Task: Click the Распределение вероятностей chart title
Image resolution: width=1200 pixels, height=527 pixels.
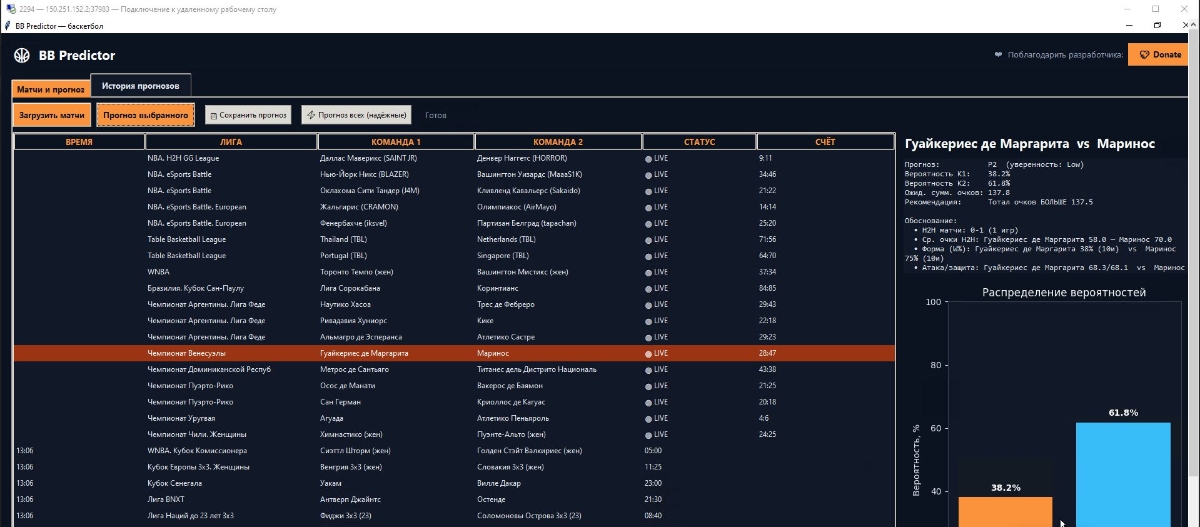Action: coord(1063,292)
